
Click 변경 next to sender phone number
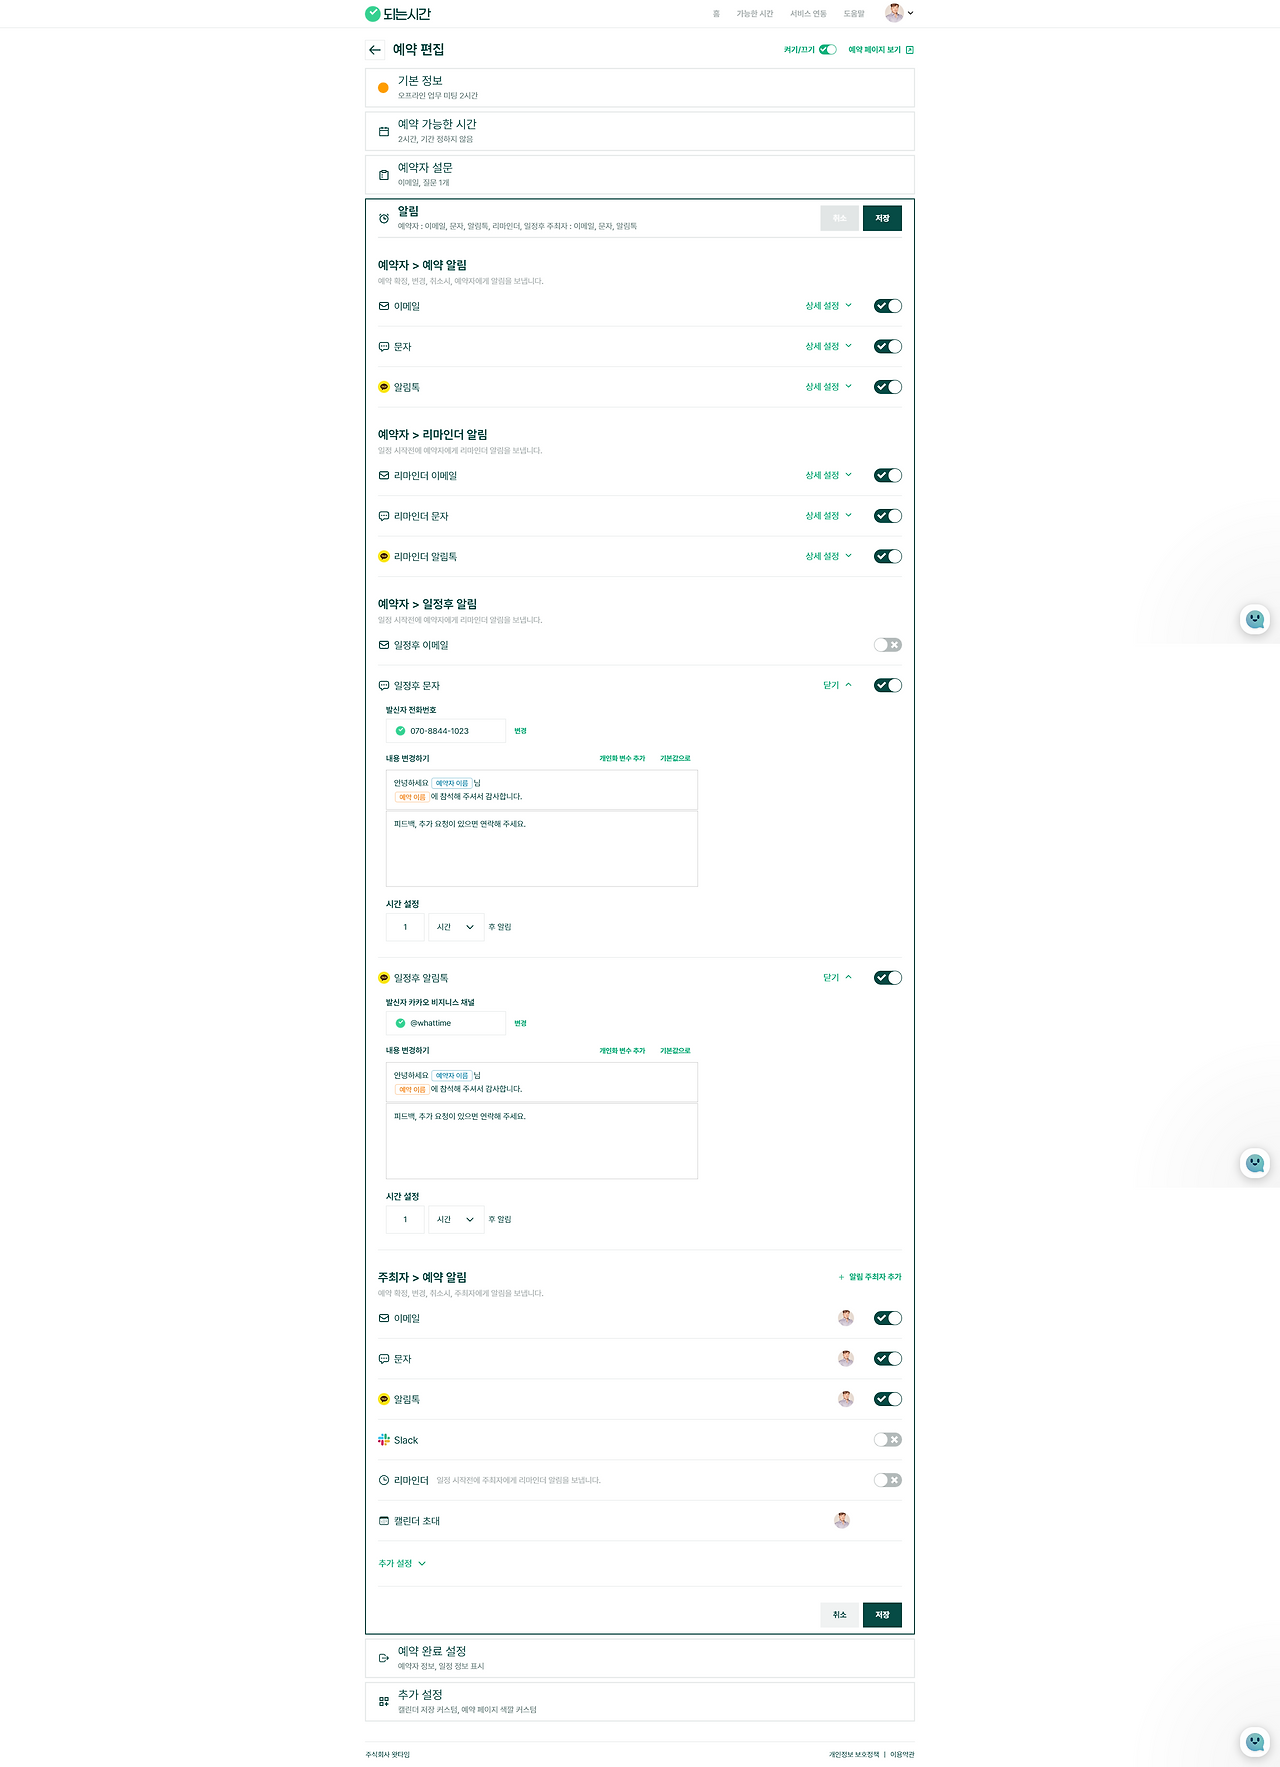520,731
